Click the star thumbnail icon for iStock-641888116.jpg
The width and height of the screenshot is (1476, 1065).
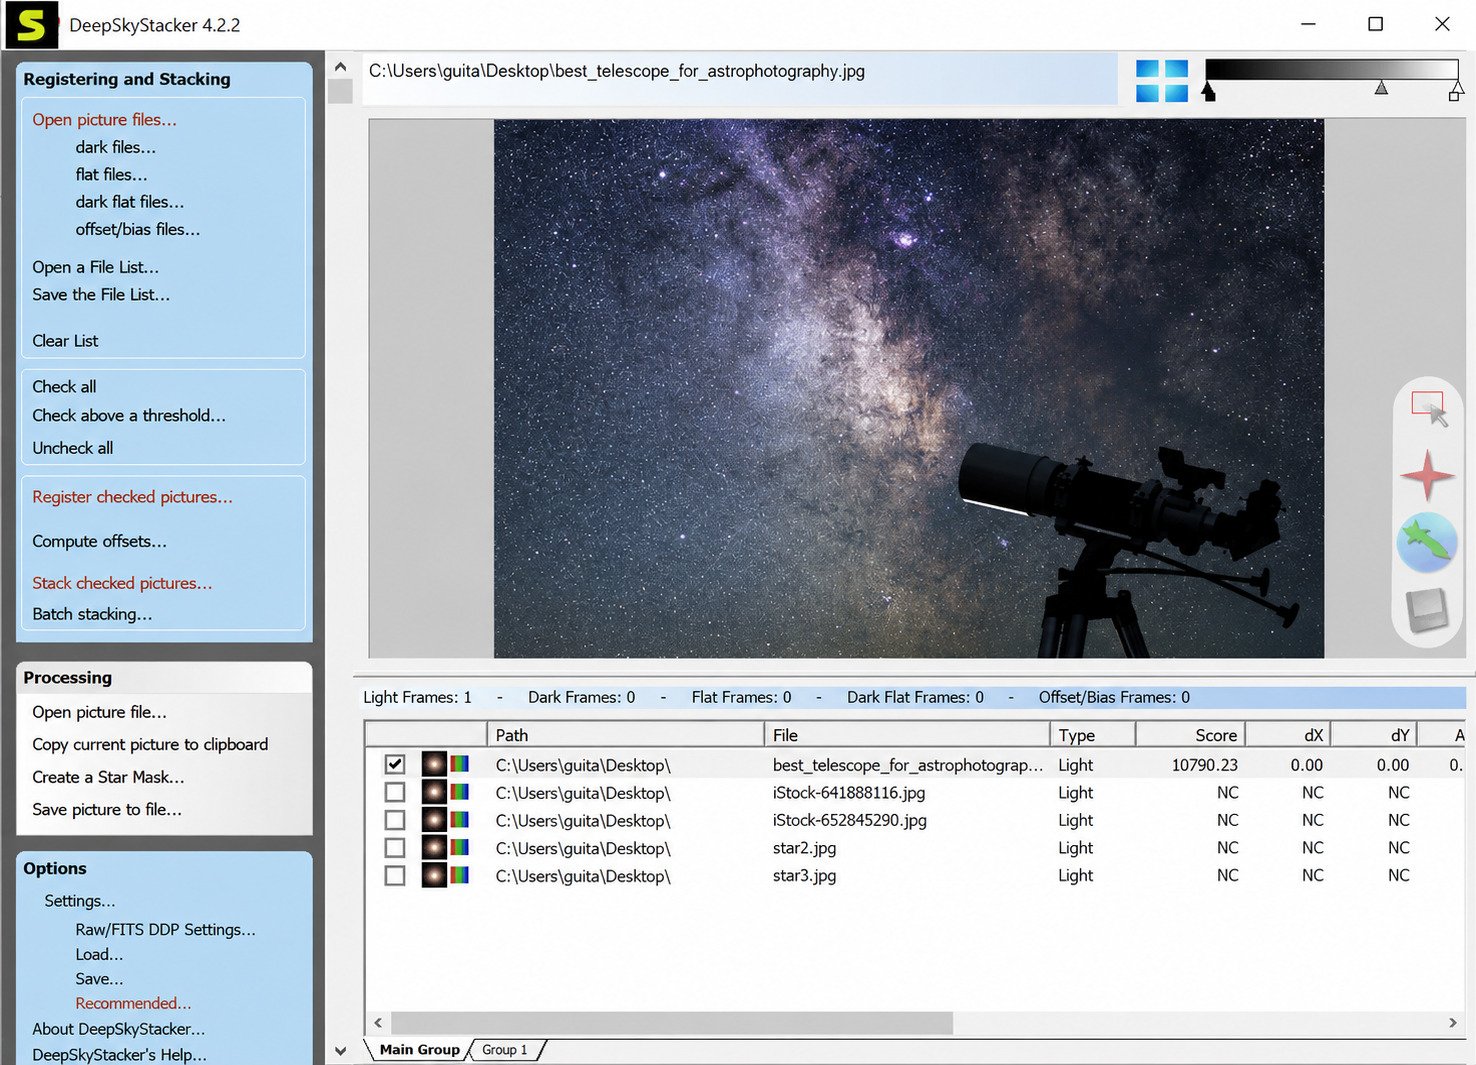434,793
